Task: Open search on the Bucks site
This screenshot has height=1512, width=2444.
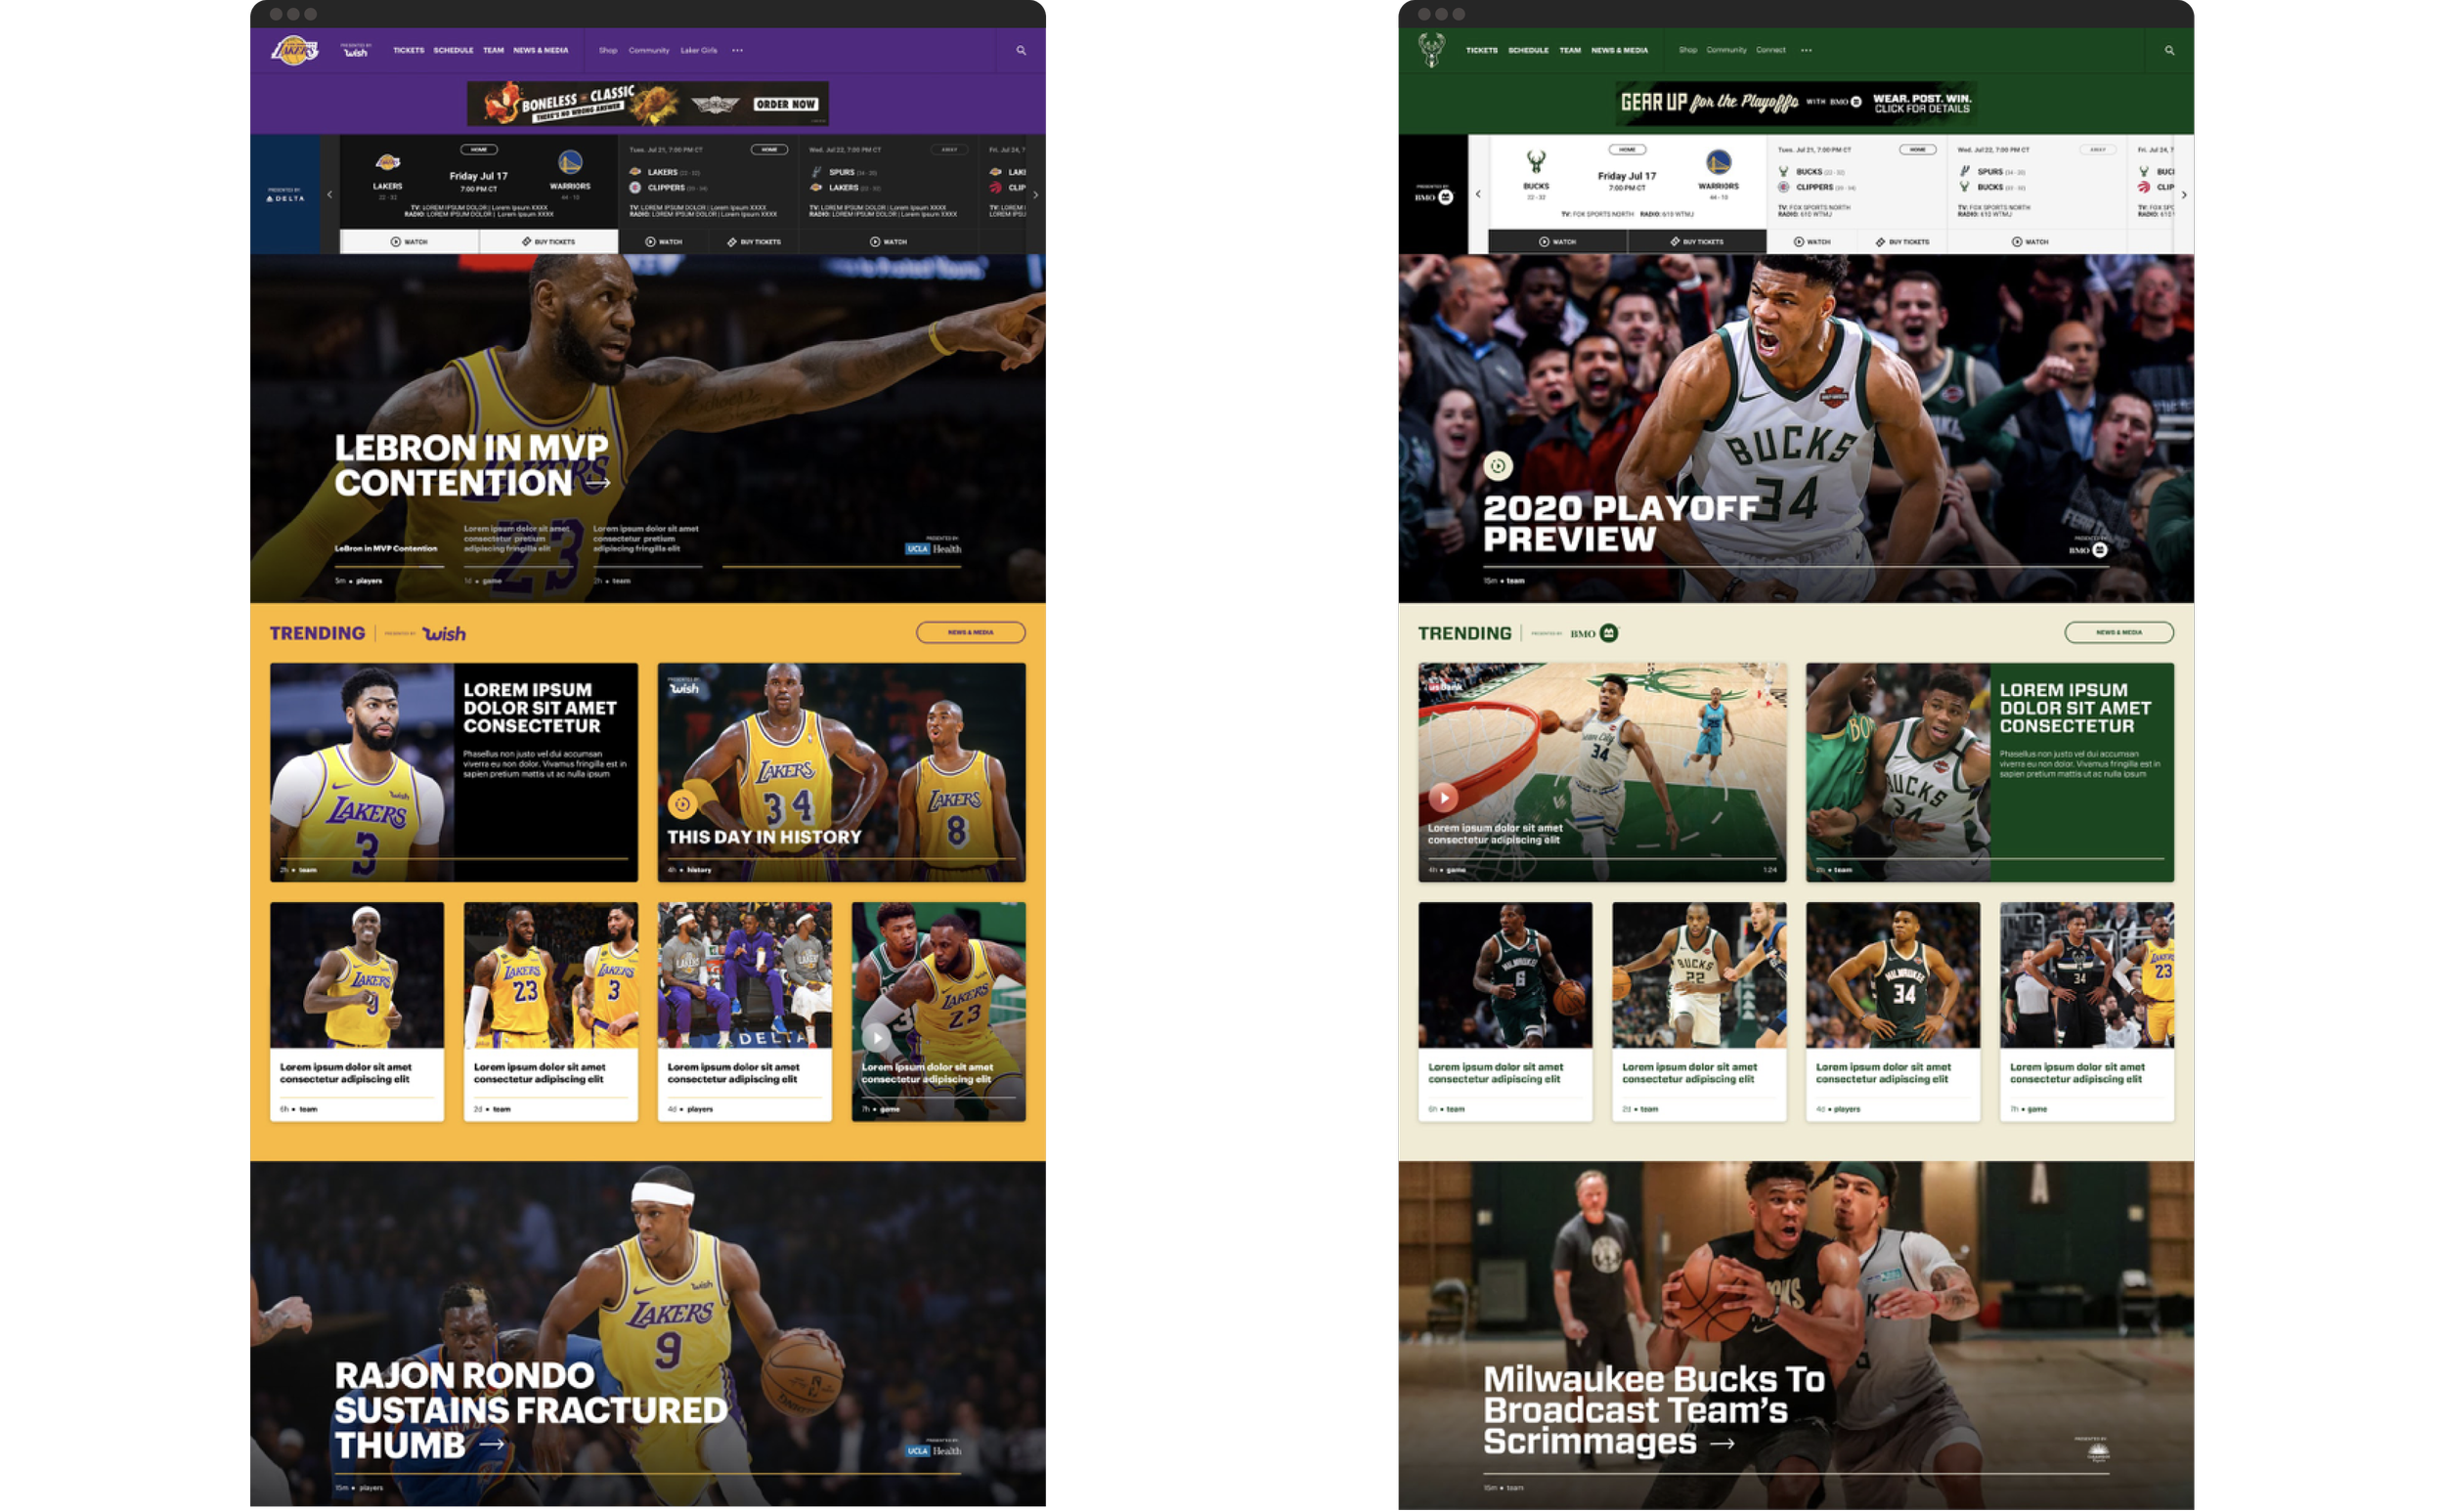Action: click(2169, 50)
